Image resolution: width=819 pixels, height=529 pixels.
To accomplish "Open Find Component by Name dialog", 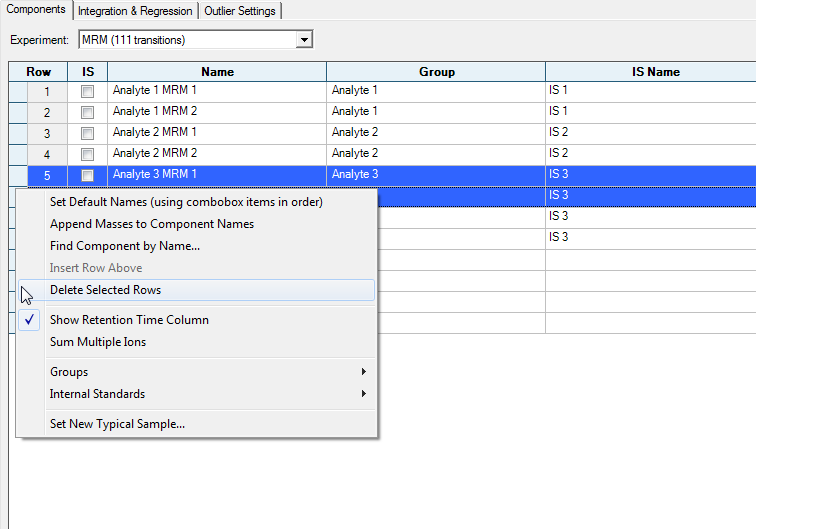I will 125,246.
